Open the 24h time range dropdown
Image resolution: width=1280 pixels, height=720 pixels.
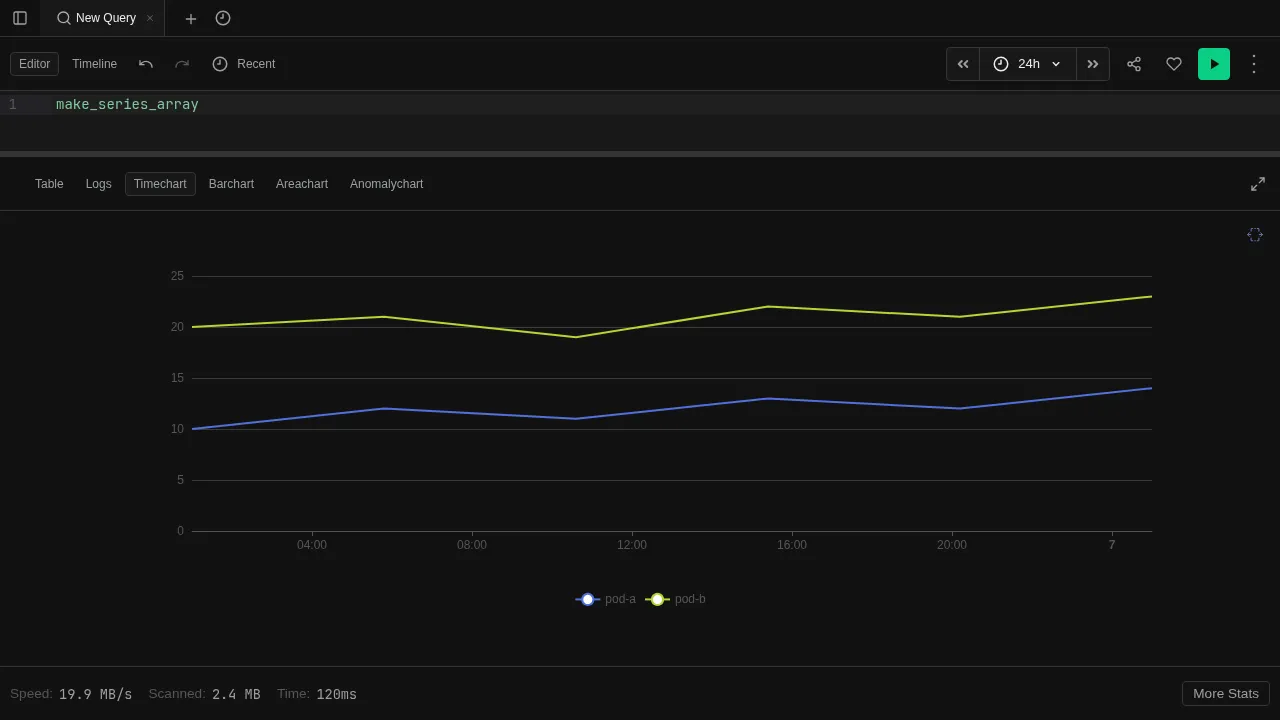[1027, 64]
